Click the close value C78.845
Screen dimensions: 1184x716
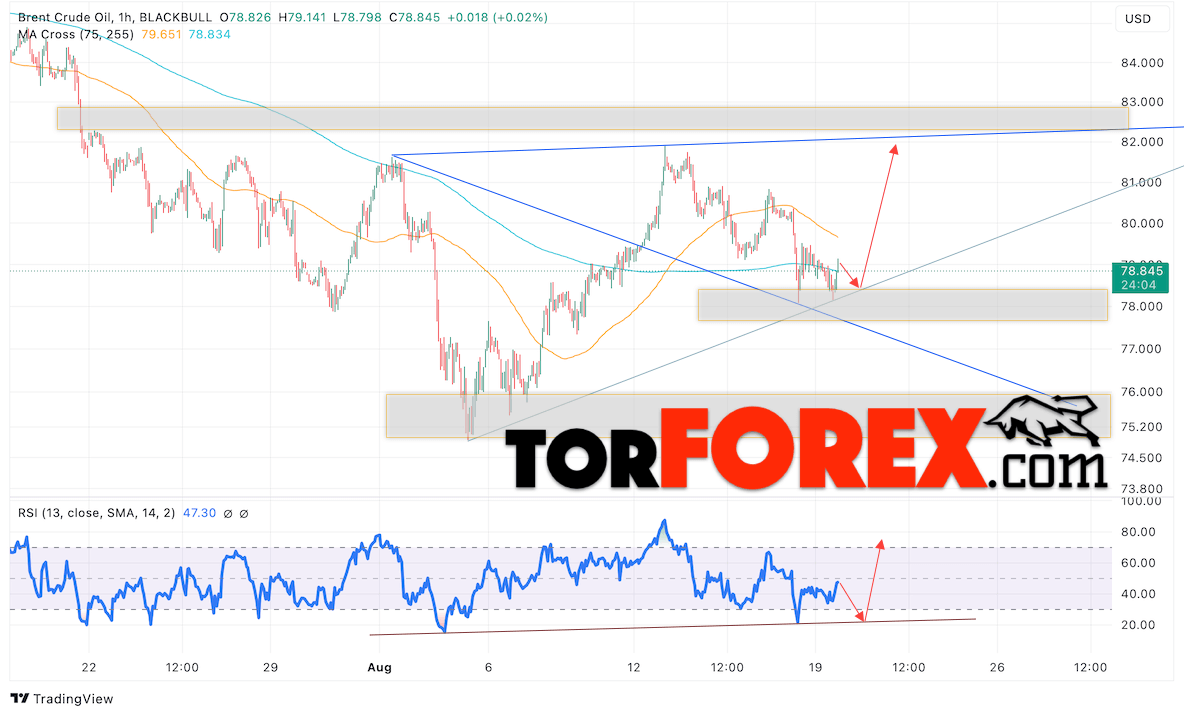pyautogui.click(x=415, y=17)
